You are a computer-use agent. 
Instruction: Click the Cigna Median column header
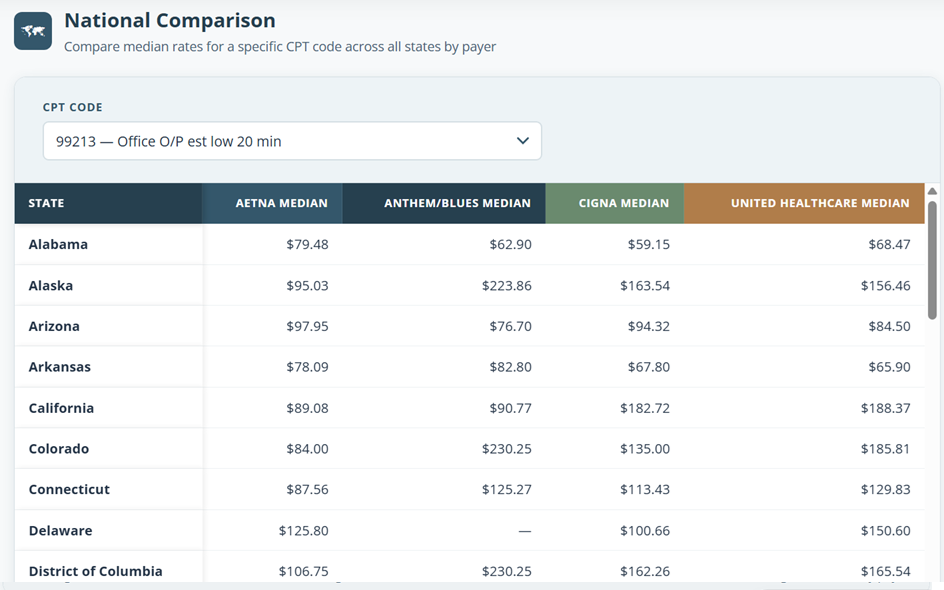[x=615, y=203]
